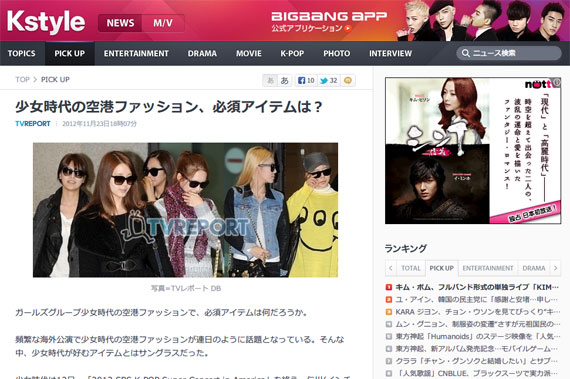Screen dimensions: 570x379
Task: Show next ranking tabs with right chevron
Action: click(555, 268)
